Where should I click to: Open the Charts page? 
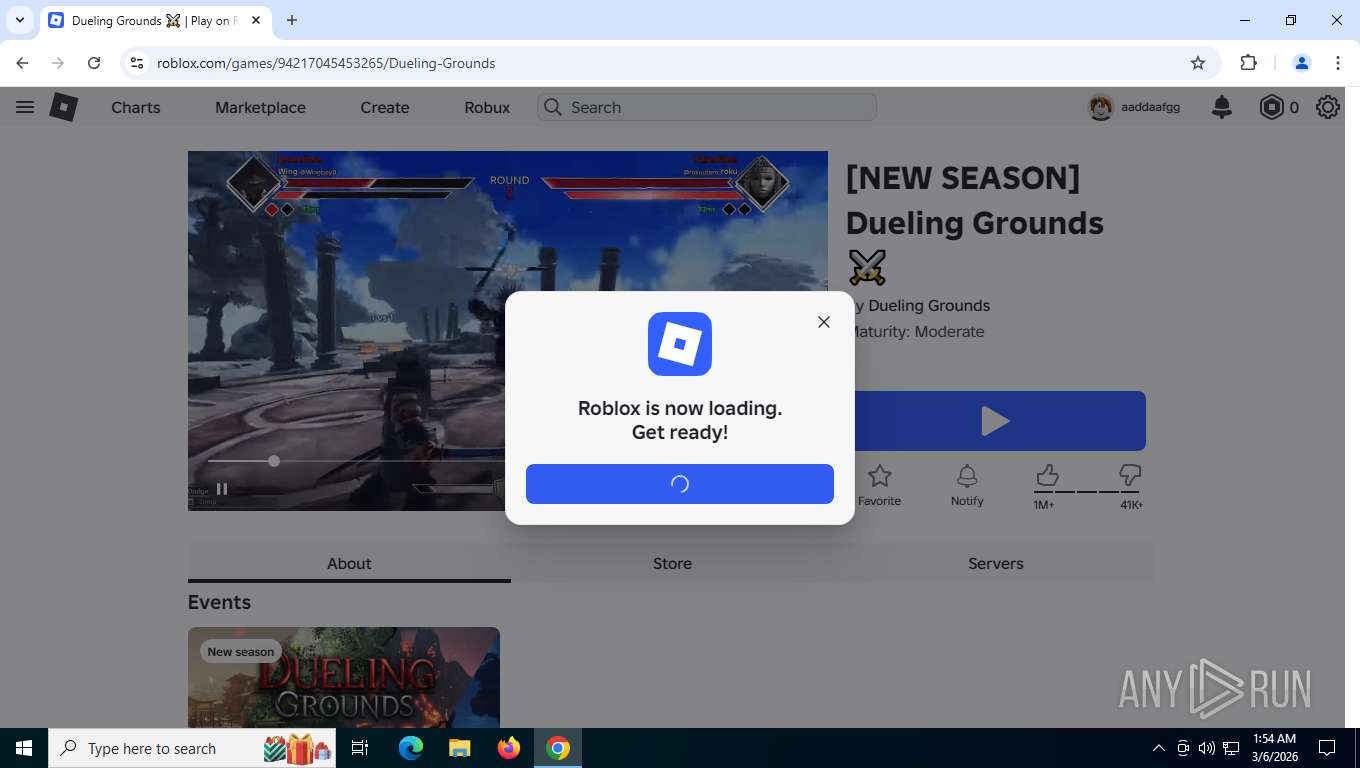(x=136, y=107)
